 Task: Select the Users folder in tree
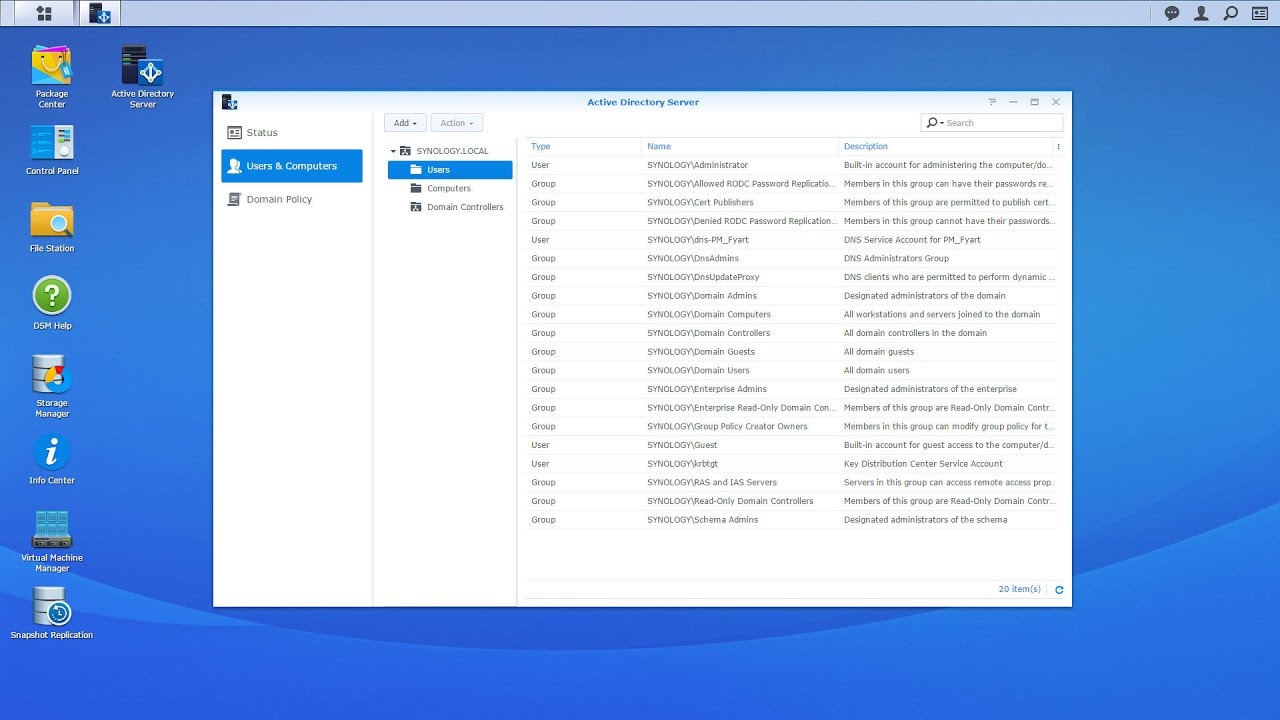tap(450, 170)
